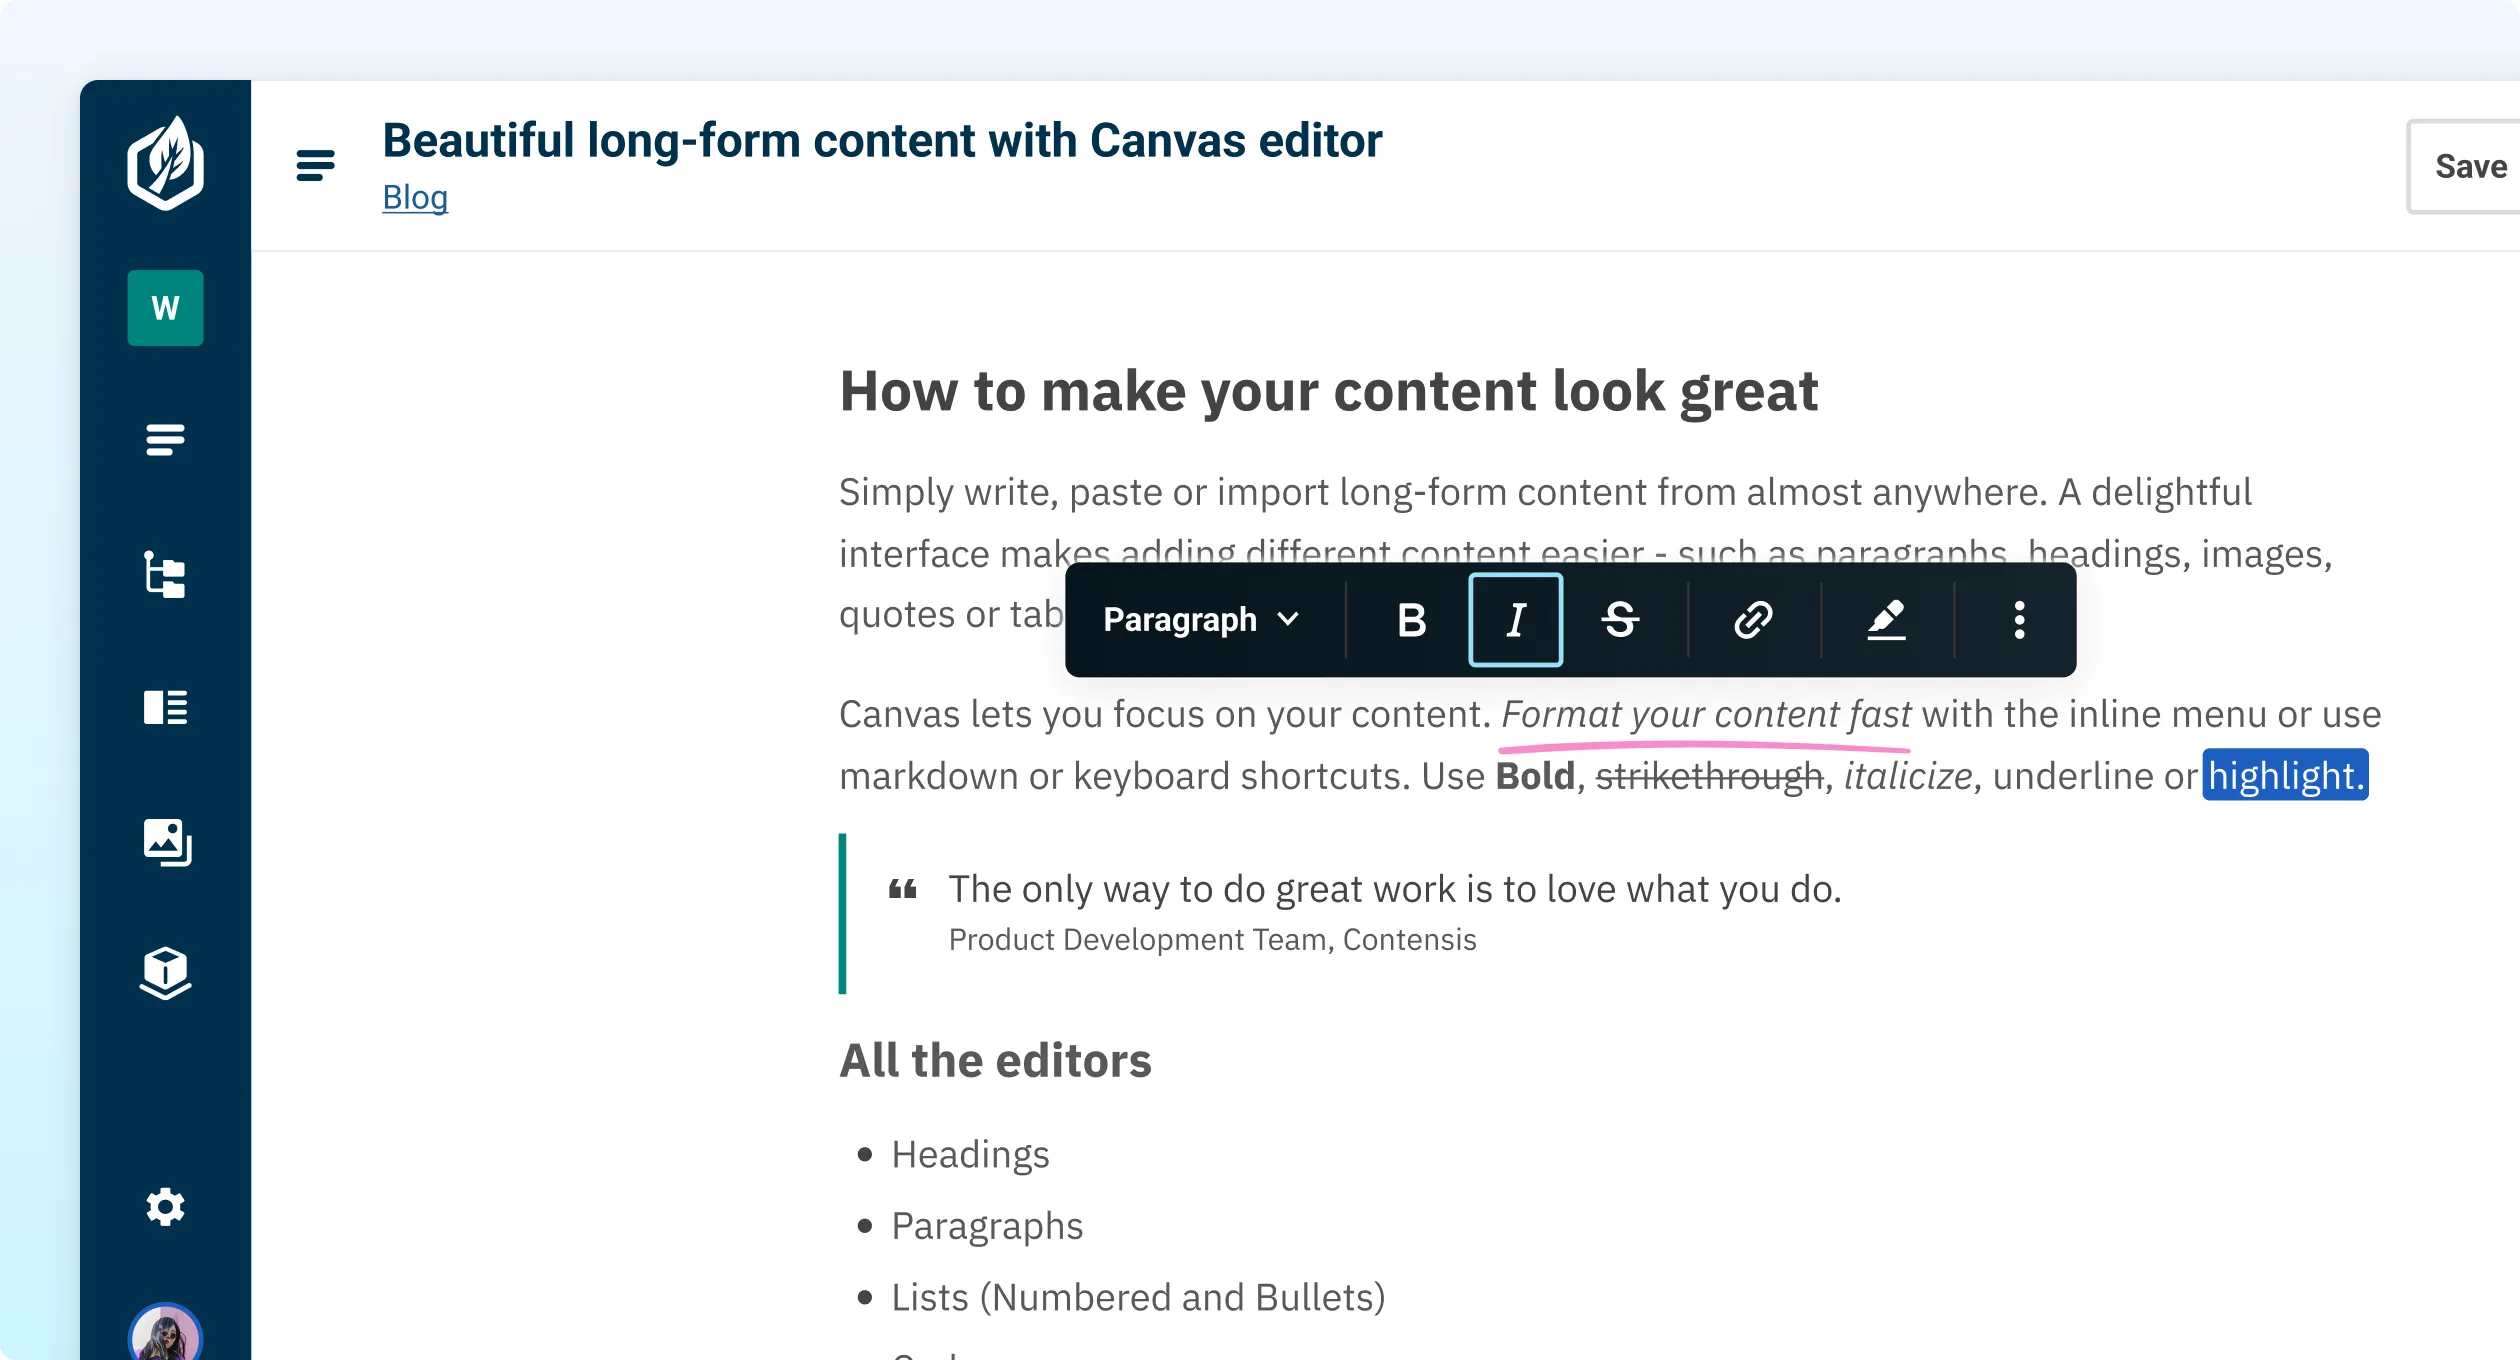
Task: Apply highlight with the highlighter pen icon
Action: point(1886,619)
